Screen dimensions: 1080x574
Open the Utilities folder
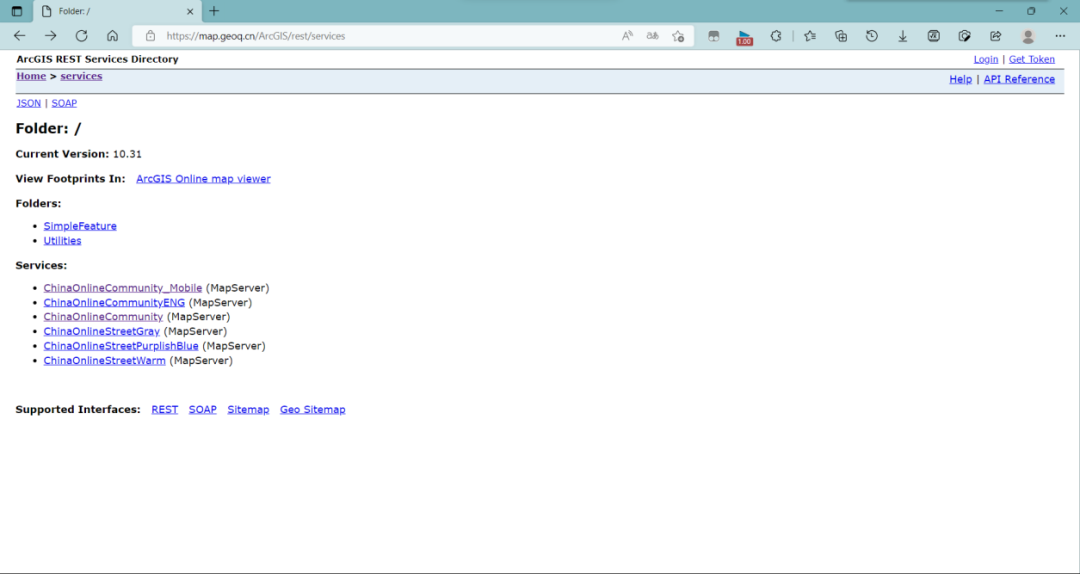[62, 240]
